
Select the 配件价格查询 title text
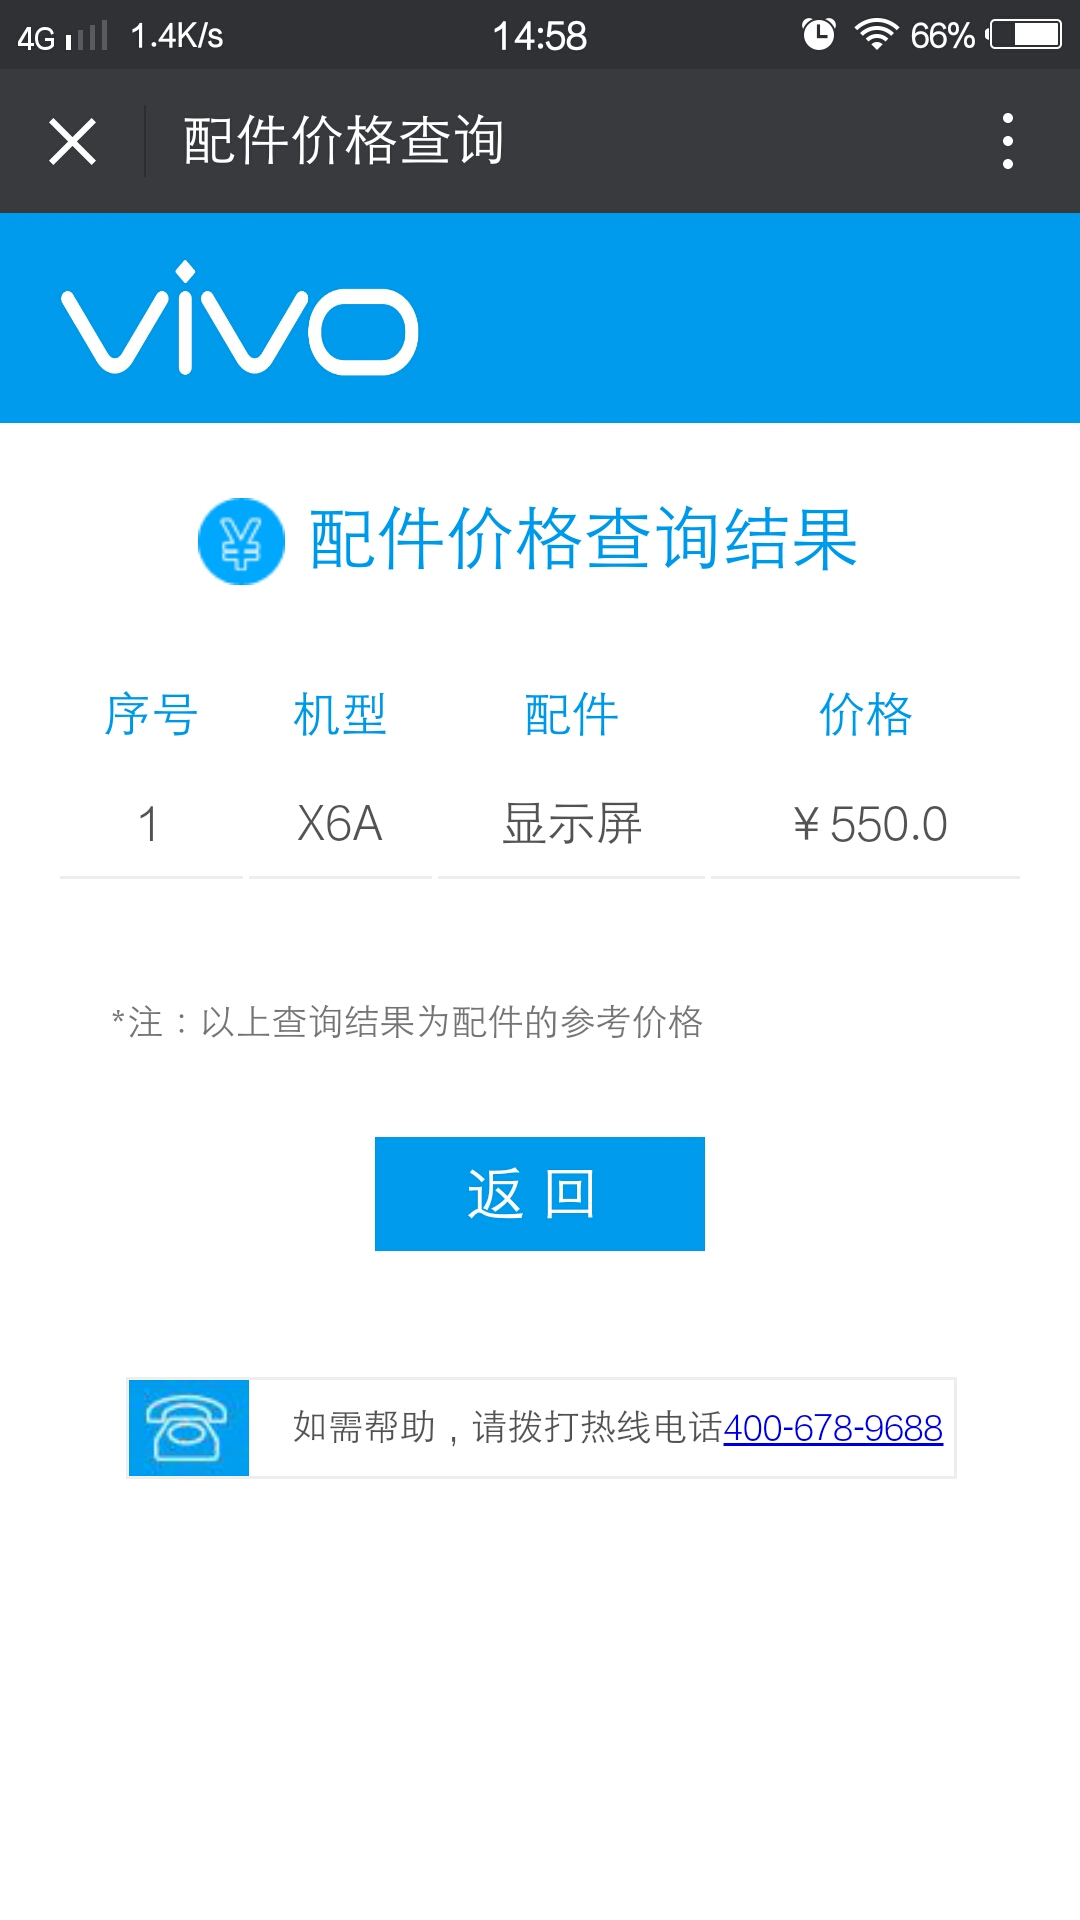tap(342, 140)
